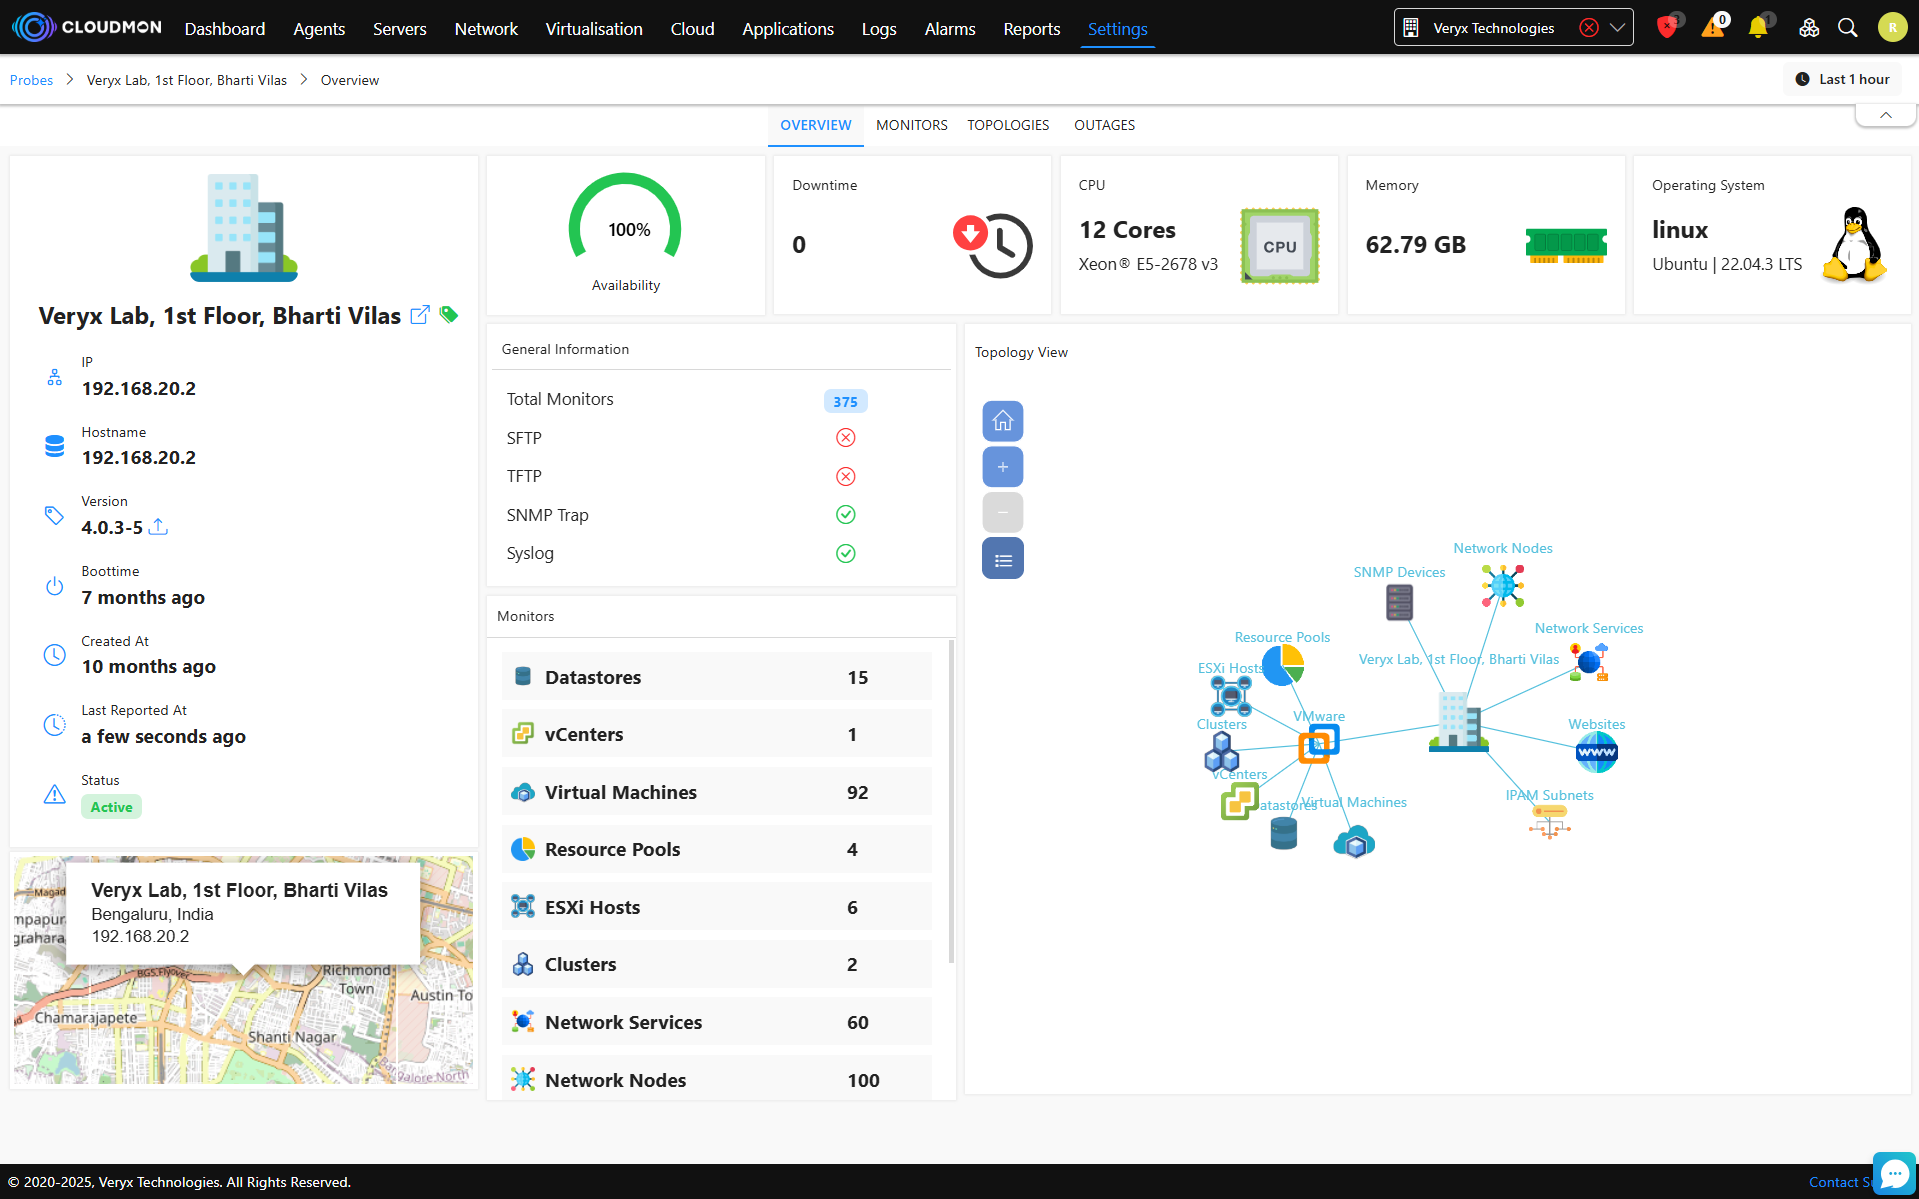Open the search magnifier in top bar

1847,28
